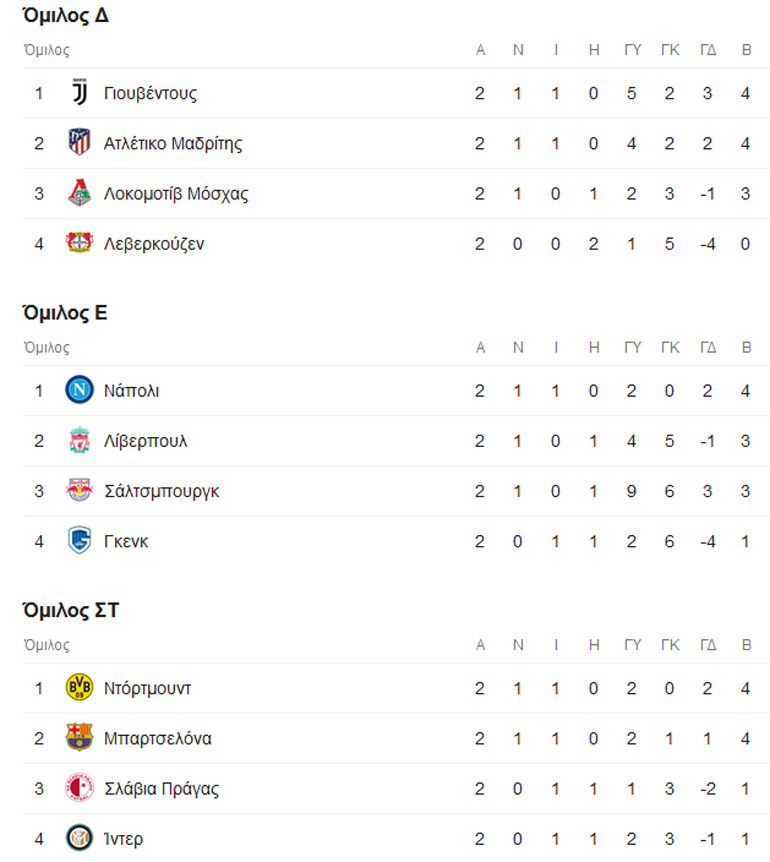Click the Όμιλος Ε group heading

pos(65,313)
